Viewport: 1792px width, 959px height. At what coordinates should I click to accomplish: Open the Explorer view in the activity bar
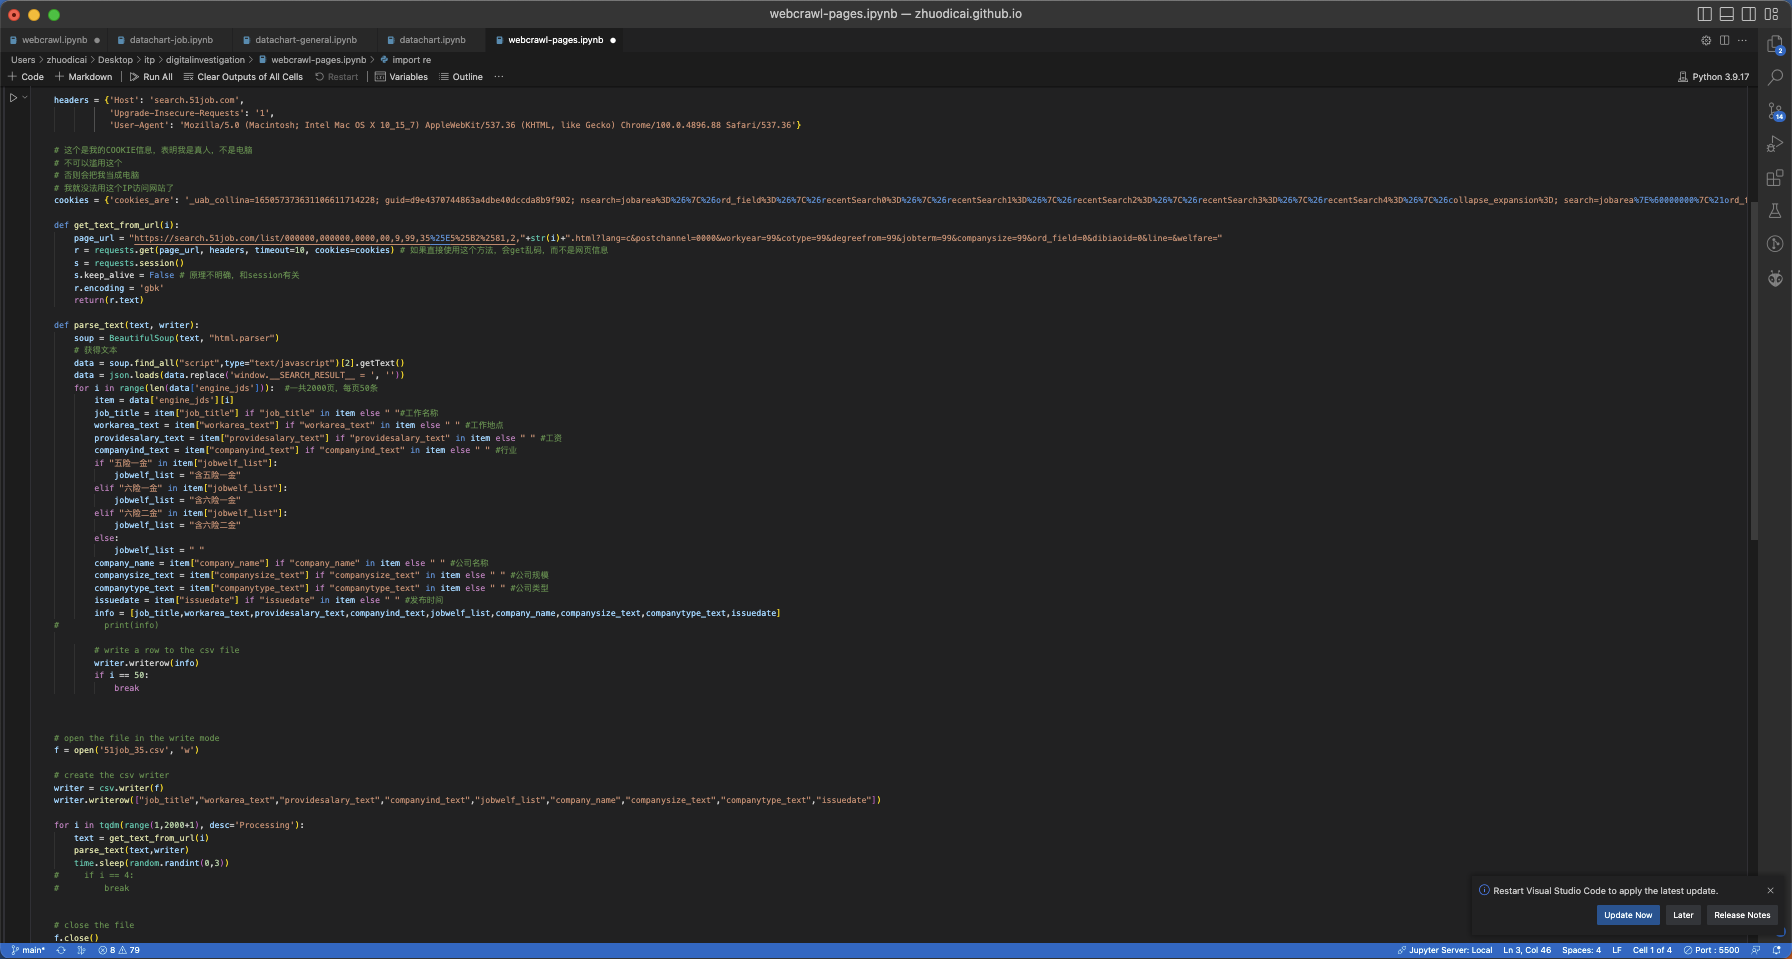[1775, 44]
